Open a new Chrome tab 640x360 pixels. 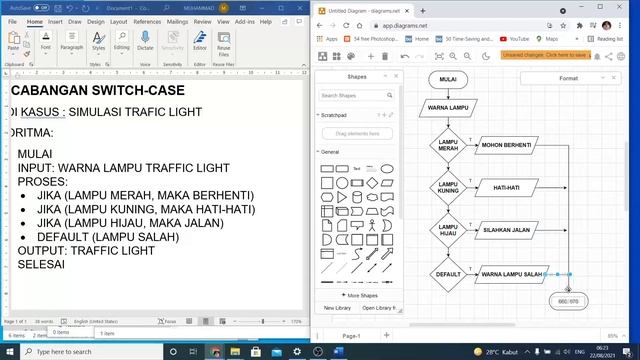[x=423, y=11]
